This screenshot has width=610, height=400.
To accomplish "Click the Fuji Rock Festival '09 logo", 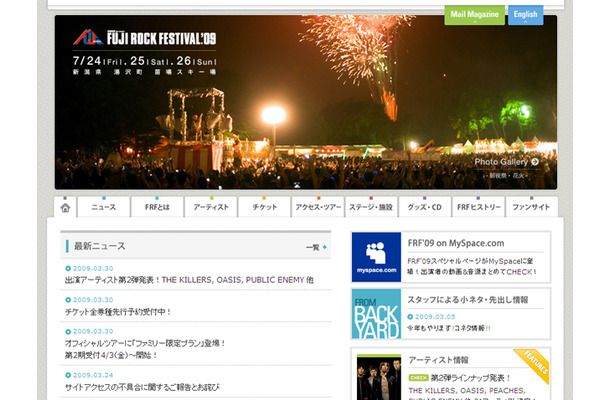I will pos(144,38).
